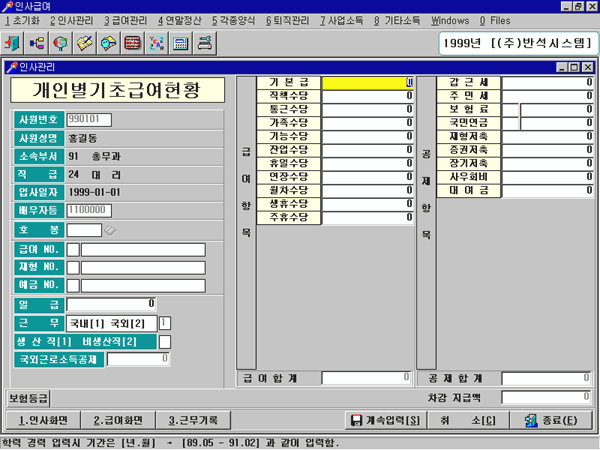
Task: Click the calculator icon in the toolbar
Action: point(181,44)
